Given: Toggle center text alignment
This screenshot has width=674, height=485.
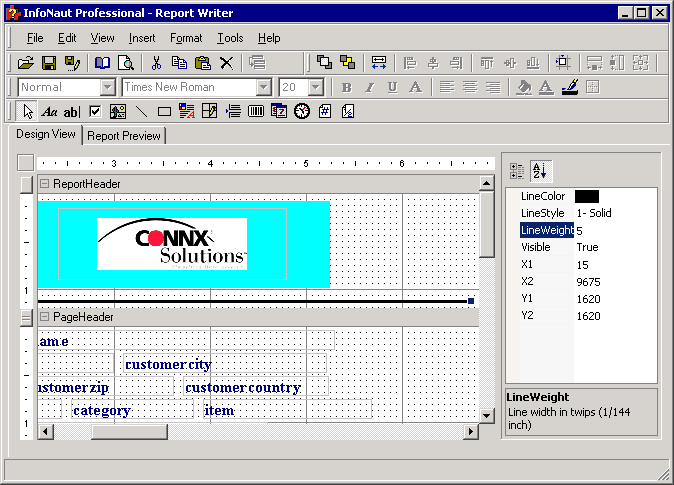Looking at the screenshot, I should [470, 88].
